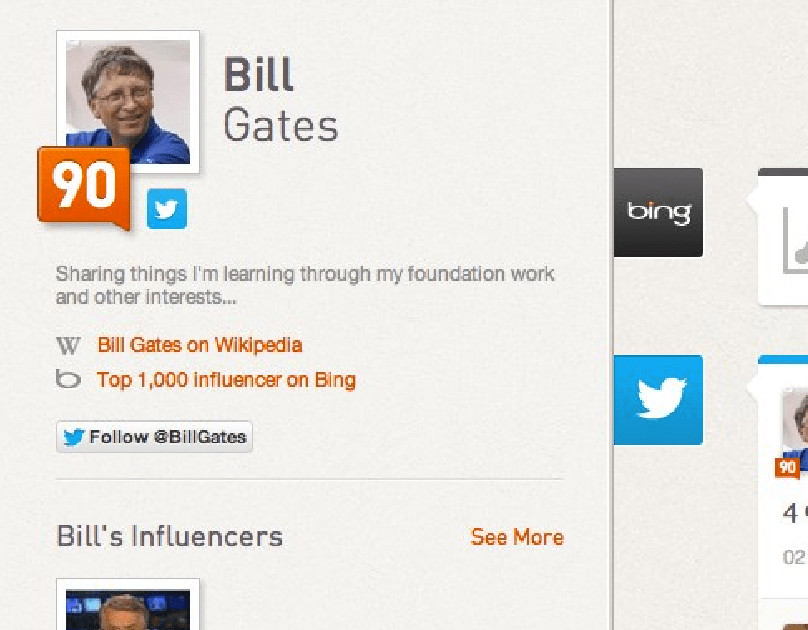Open the black Bing tile in the timeline
This screenshot has height=630, width=808.
pyautogui.click(x=658, y=212)
